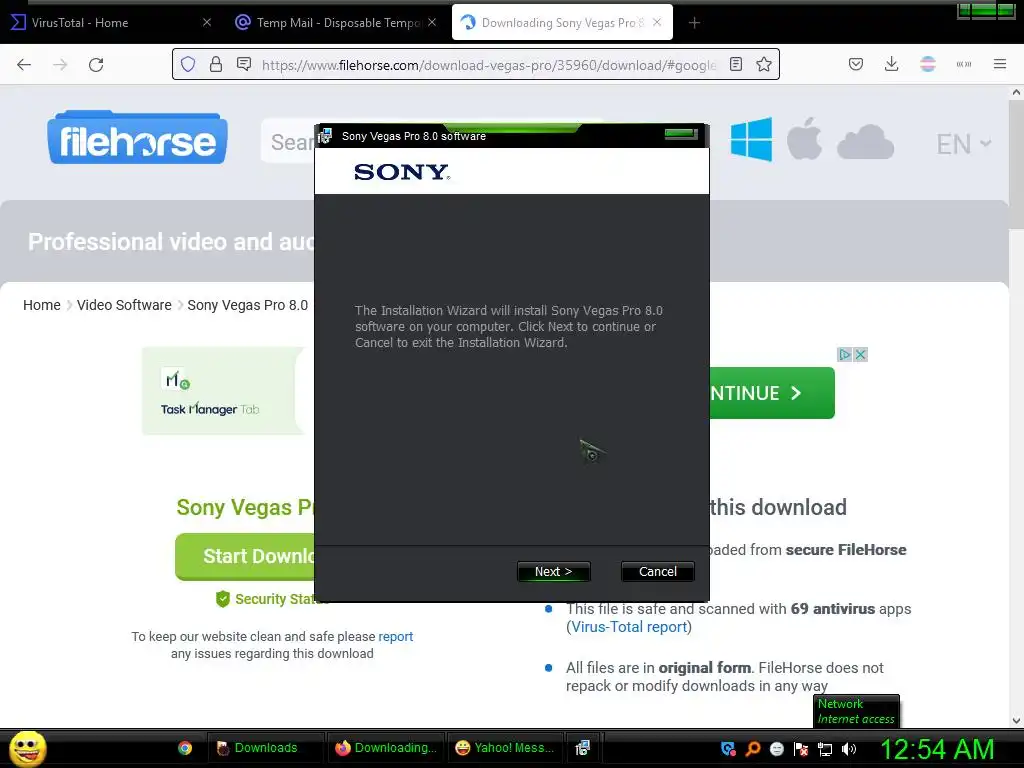Launch Chrome from the taskbar
Screen dimensions: 1024x768
[185, 748]
